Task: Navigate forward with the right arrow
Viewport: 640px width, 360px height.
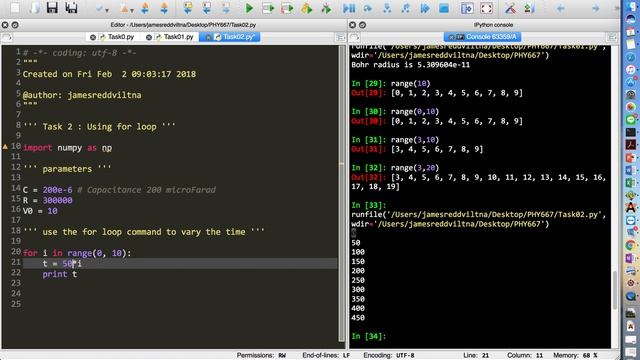Action: [596, 8]
